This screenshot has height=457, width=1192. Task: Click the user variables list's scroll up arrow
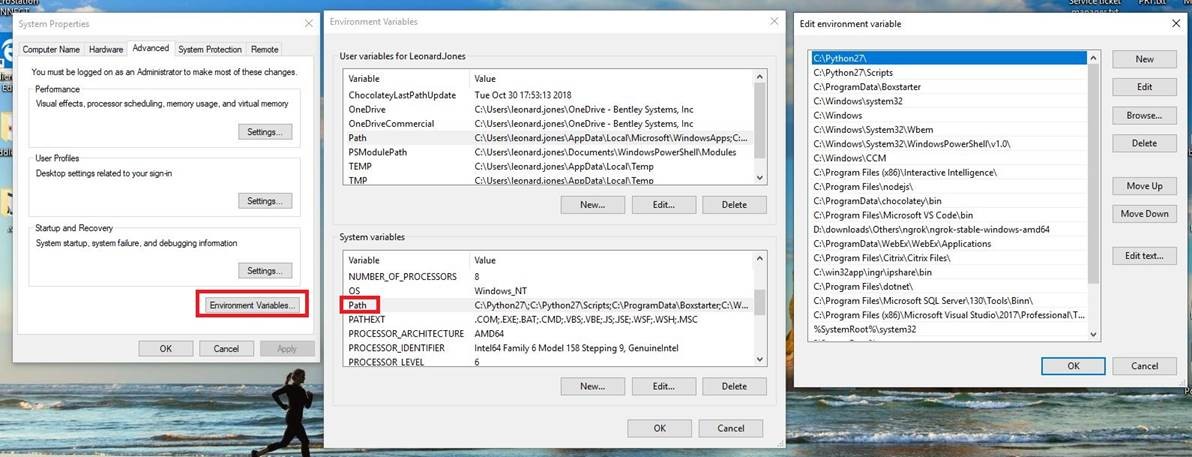759,78
